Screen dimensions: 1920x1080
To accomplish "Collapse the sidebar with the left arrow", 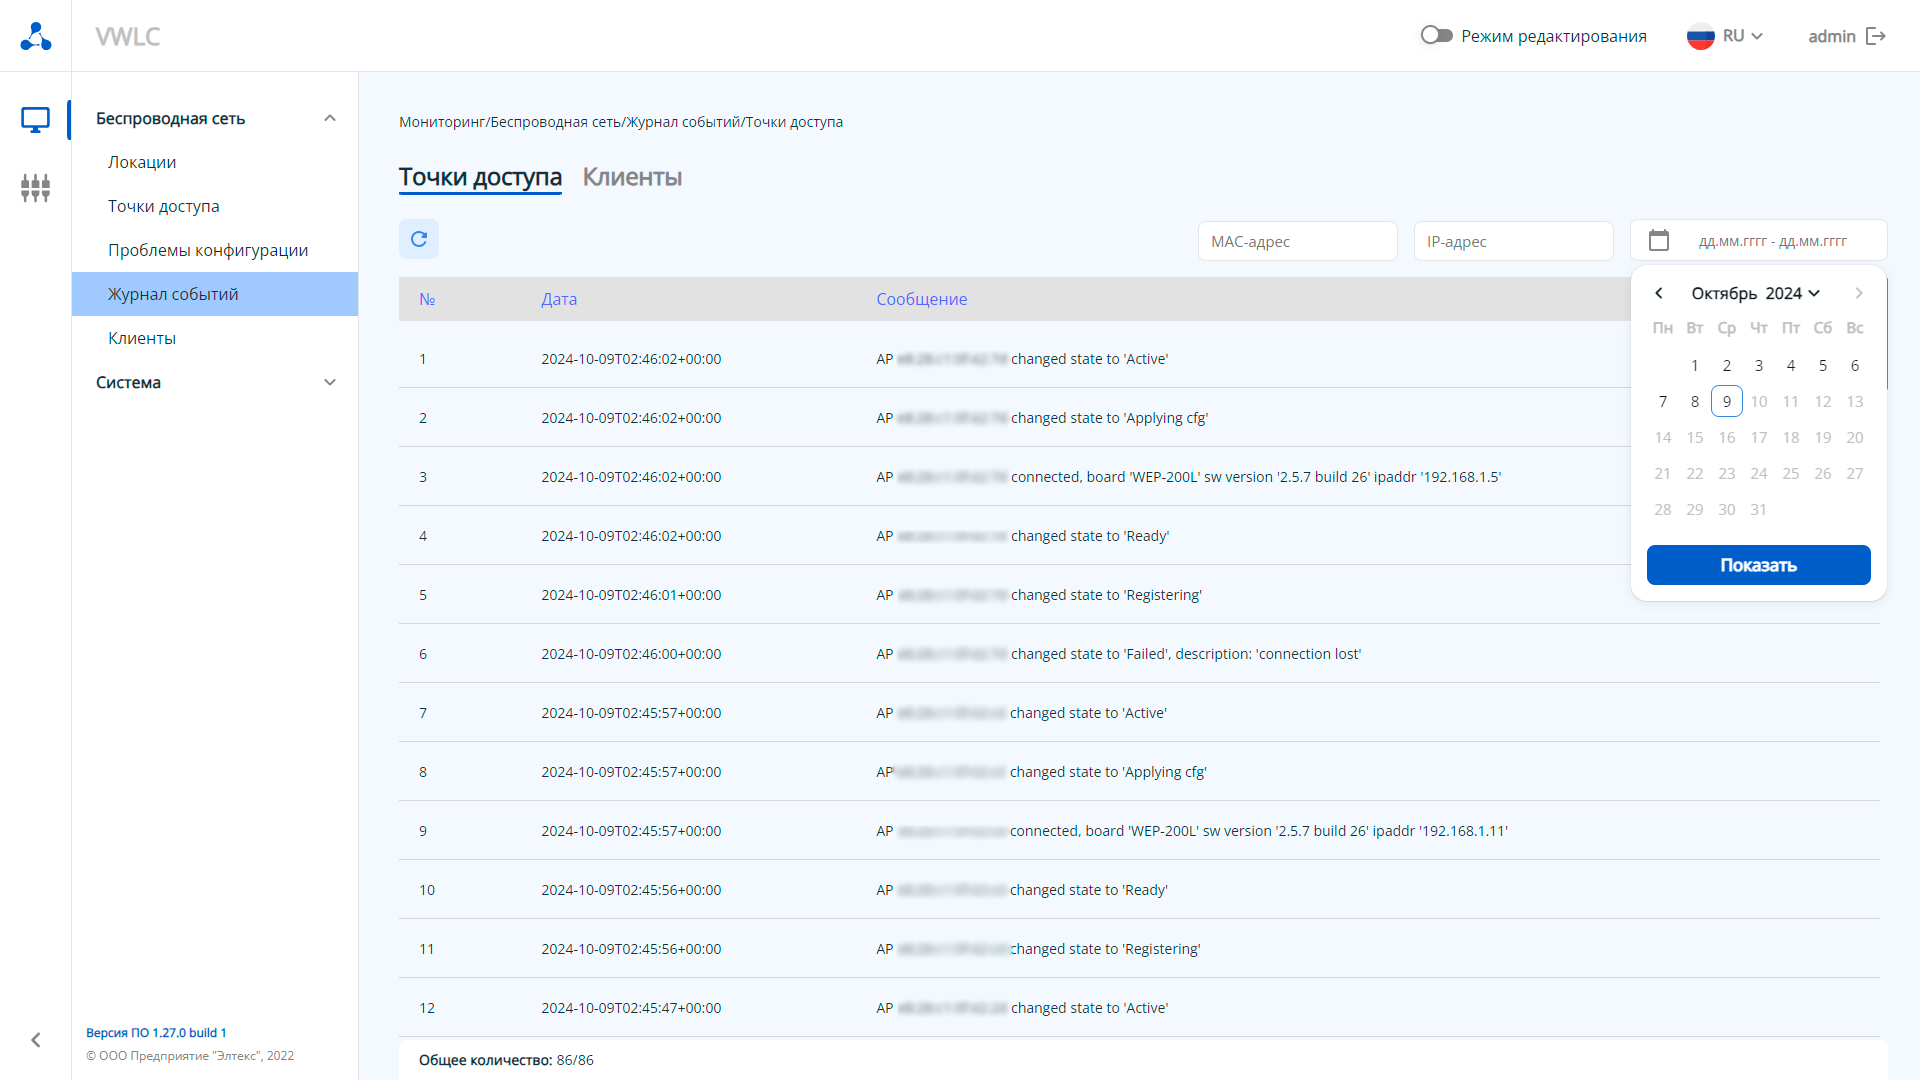I will 36,1040.
